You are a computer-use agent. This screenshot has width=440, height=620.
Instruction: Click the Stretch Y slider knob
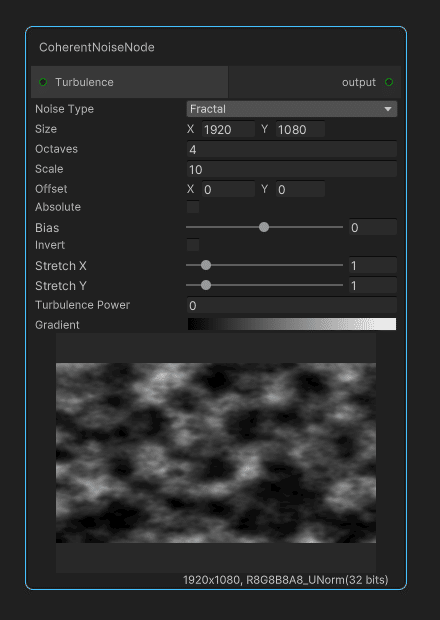coord(206,285)
